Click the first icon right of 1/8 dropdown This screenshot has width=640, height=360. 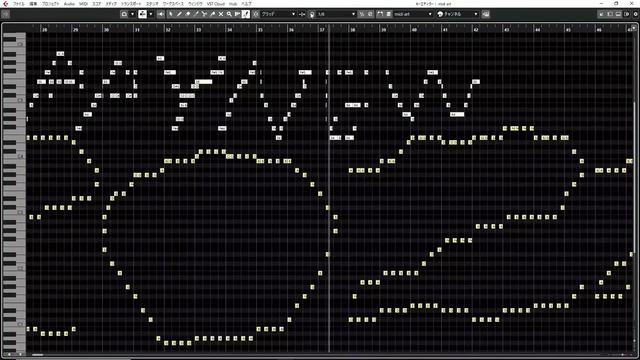(x=362, y=14)
